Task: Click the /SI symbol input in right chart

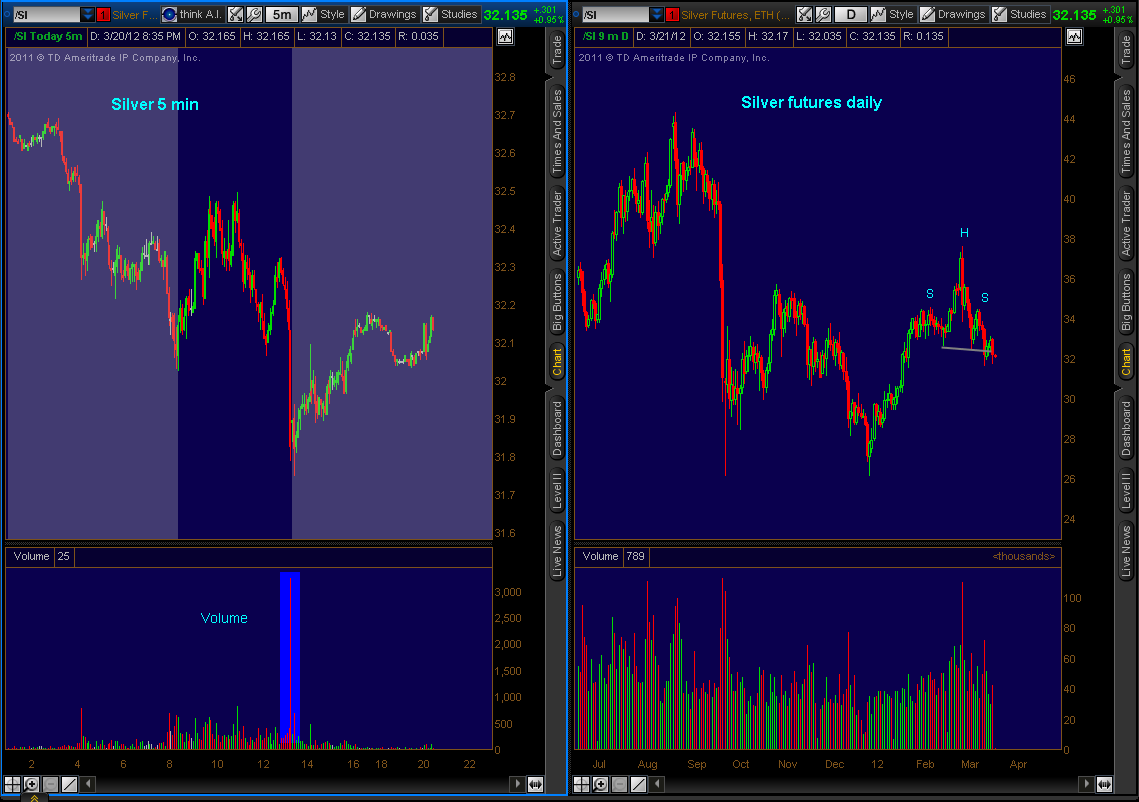Action: tap(615, 15)
